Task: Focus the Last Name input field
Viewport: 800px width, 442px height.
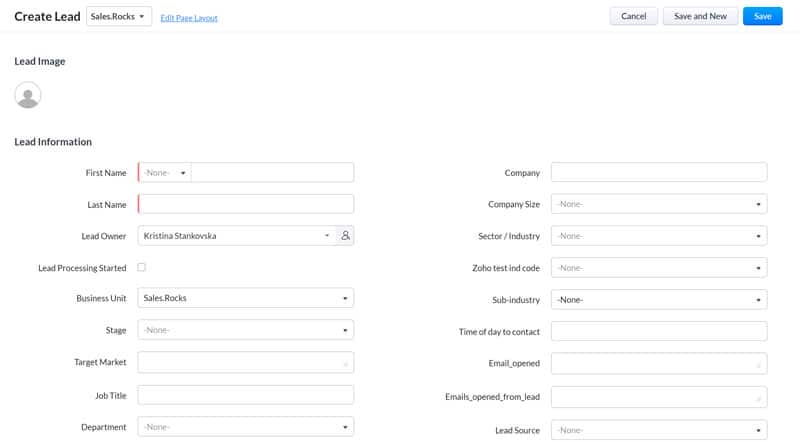Action: point(246,204)
